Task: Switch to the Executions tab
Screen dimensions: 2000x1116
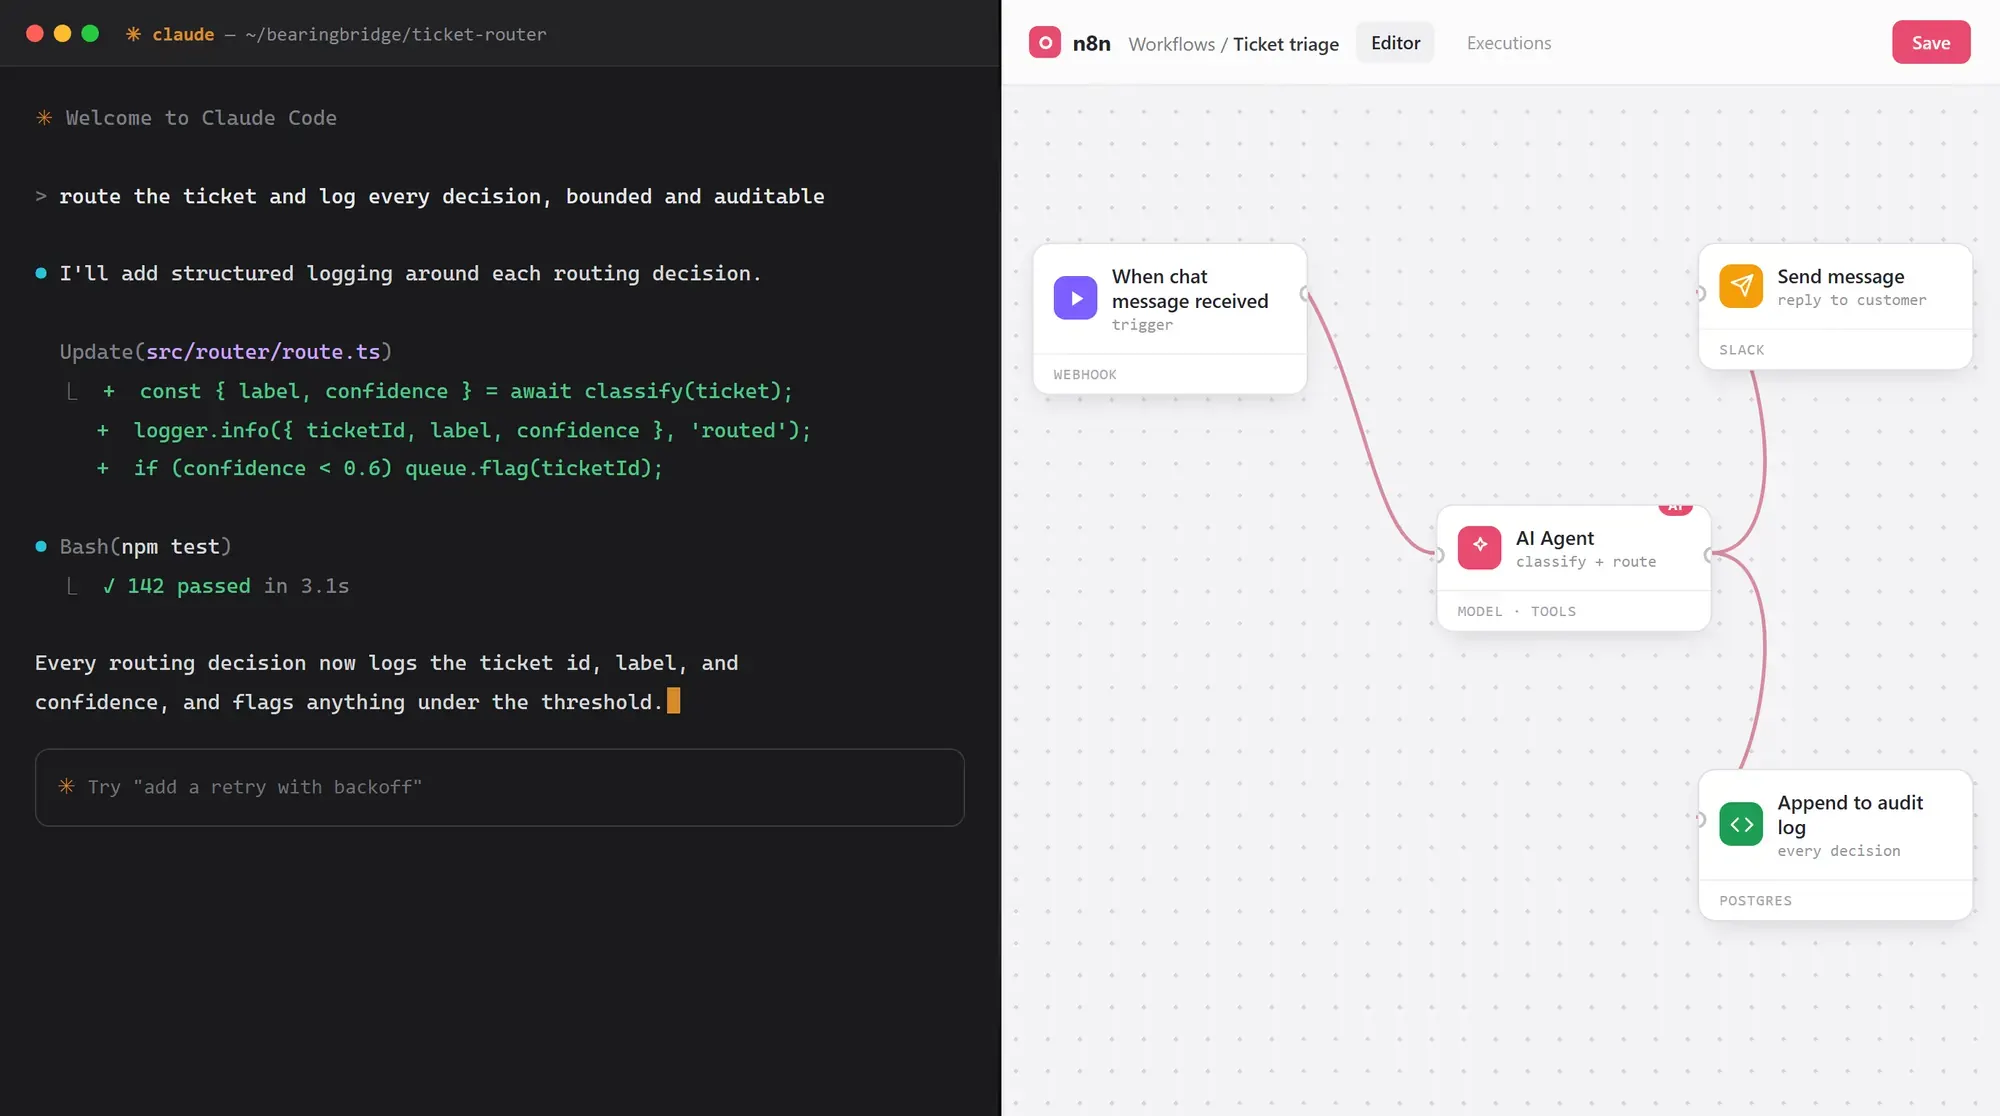Action: pyautogui.click(x=1508, y=42)
